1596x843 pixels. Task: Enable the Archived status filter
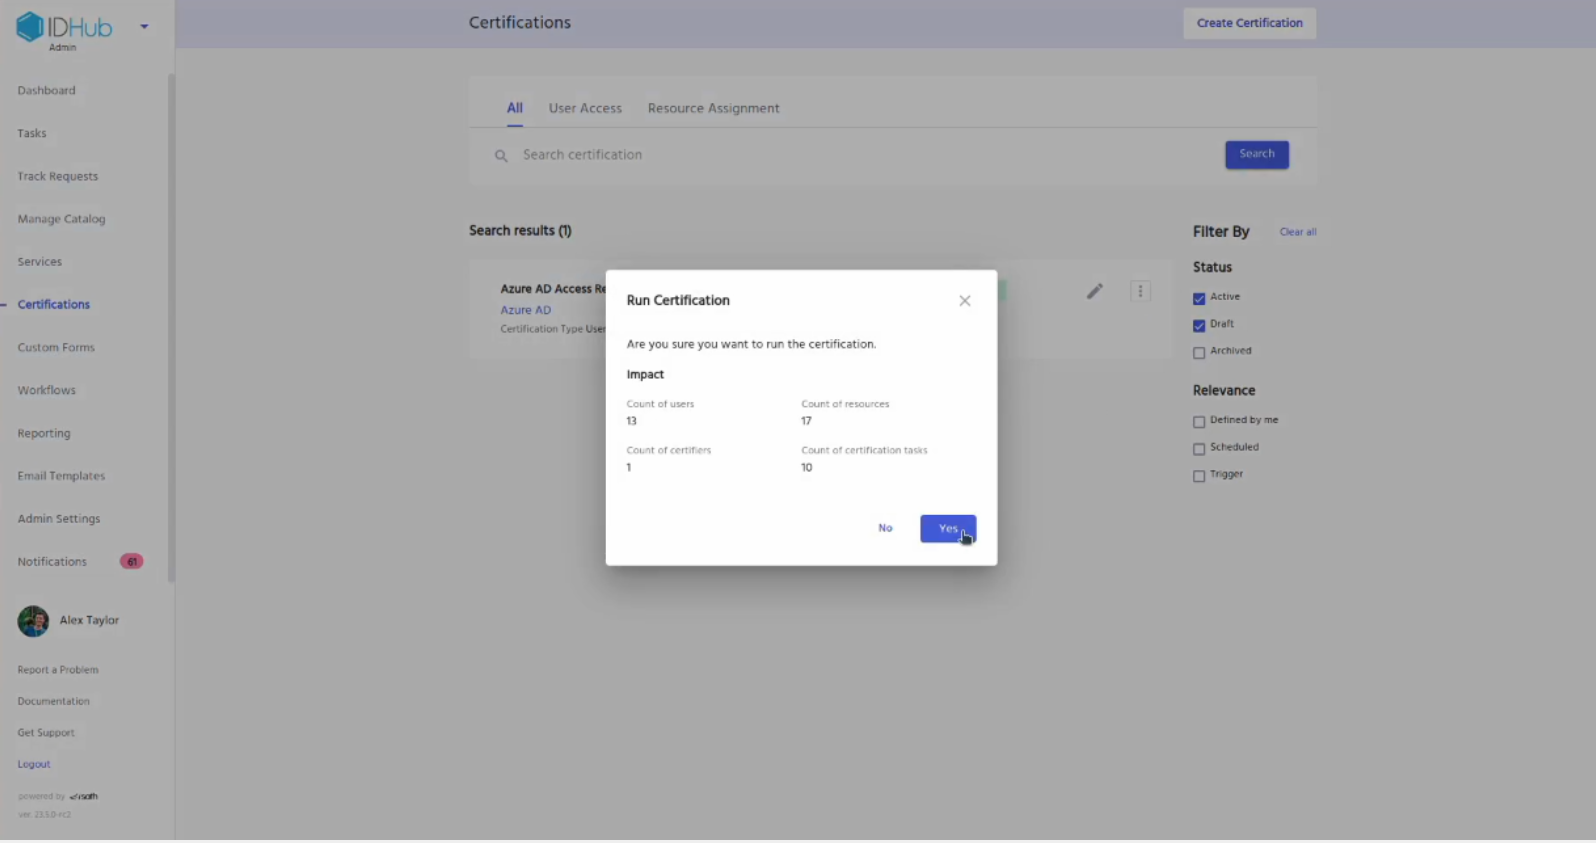click(x=1199, y=352)
